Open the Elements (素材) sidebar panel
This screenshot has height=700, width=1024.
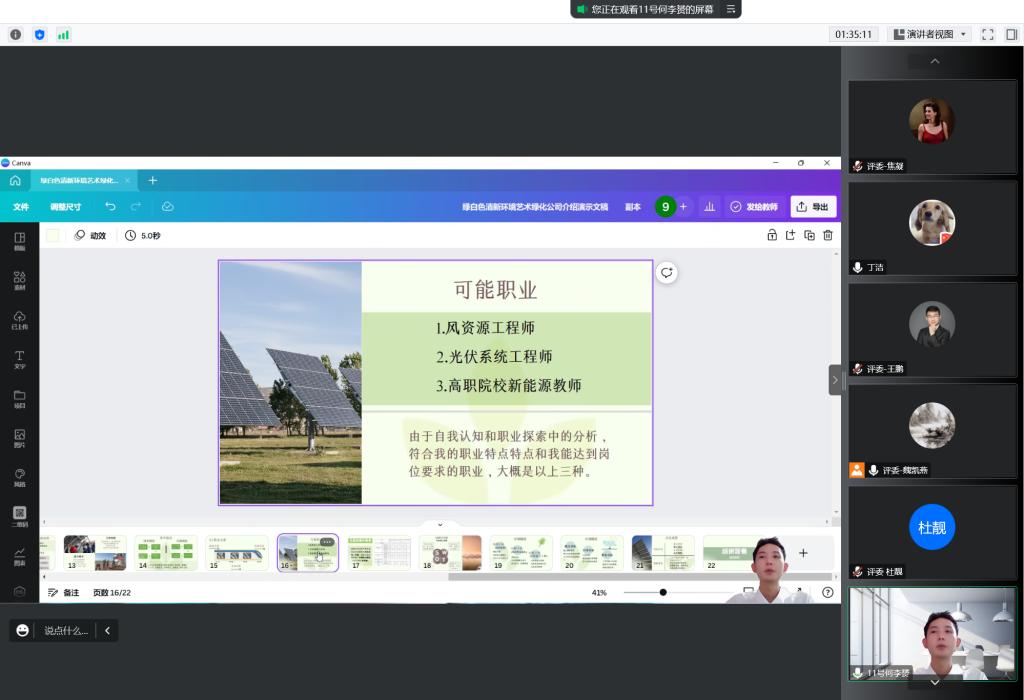click(19, 280)
